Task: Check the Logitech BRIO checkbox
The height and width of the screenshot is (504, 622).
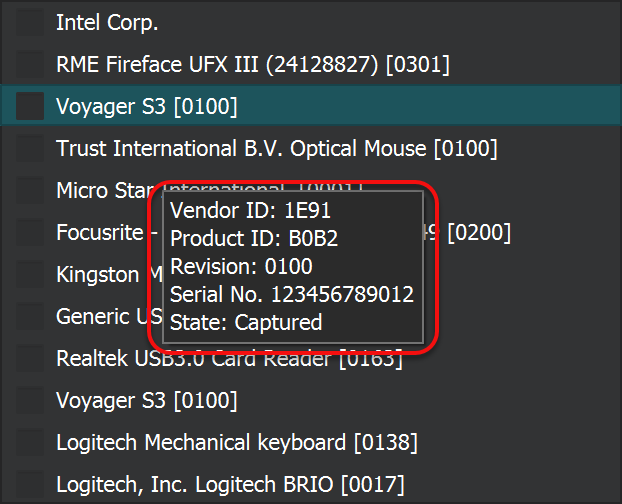Action: [30, 484]
